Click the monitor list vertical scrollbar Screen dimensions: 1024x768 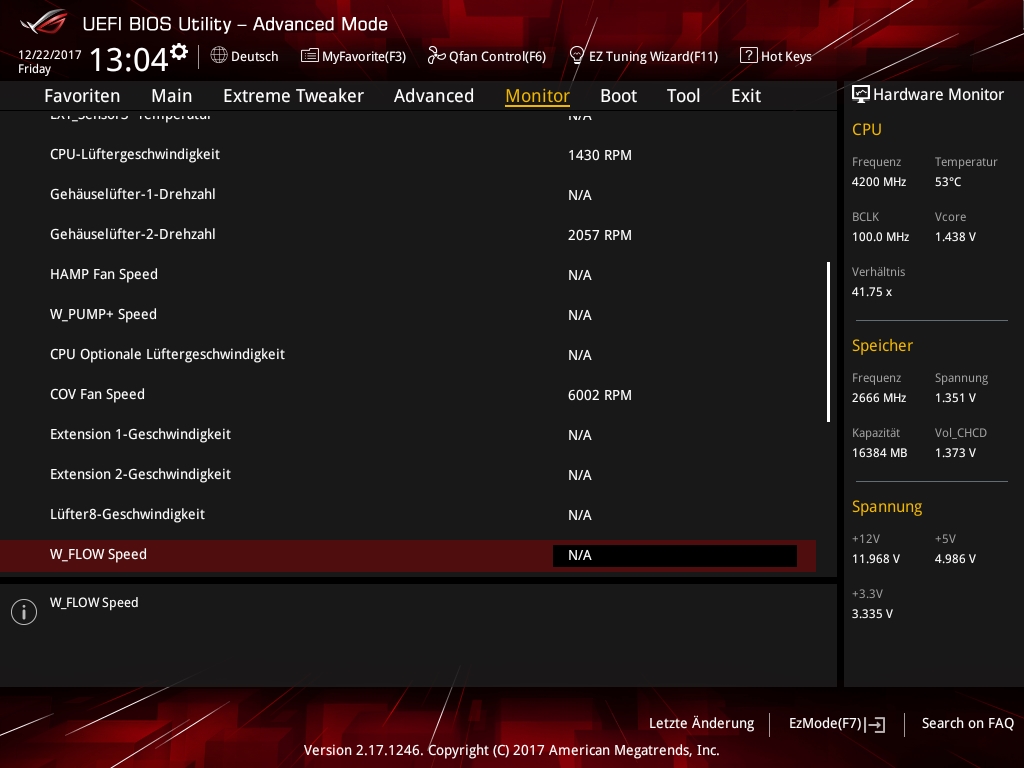pyautogui.click(x=828, y=342)
